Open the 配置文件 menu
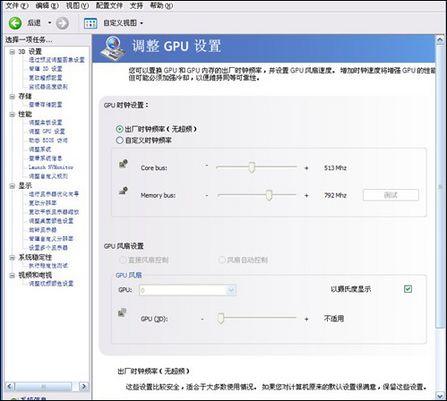Image resolution: width=447 pixels, height=401 pixels. click(x=109, y=6)
